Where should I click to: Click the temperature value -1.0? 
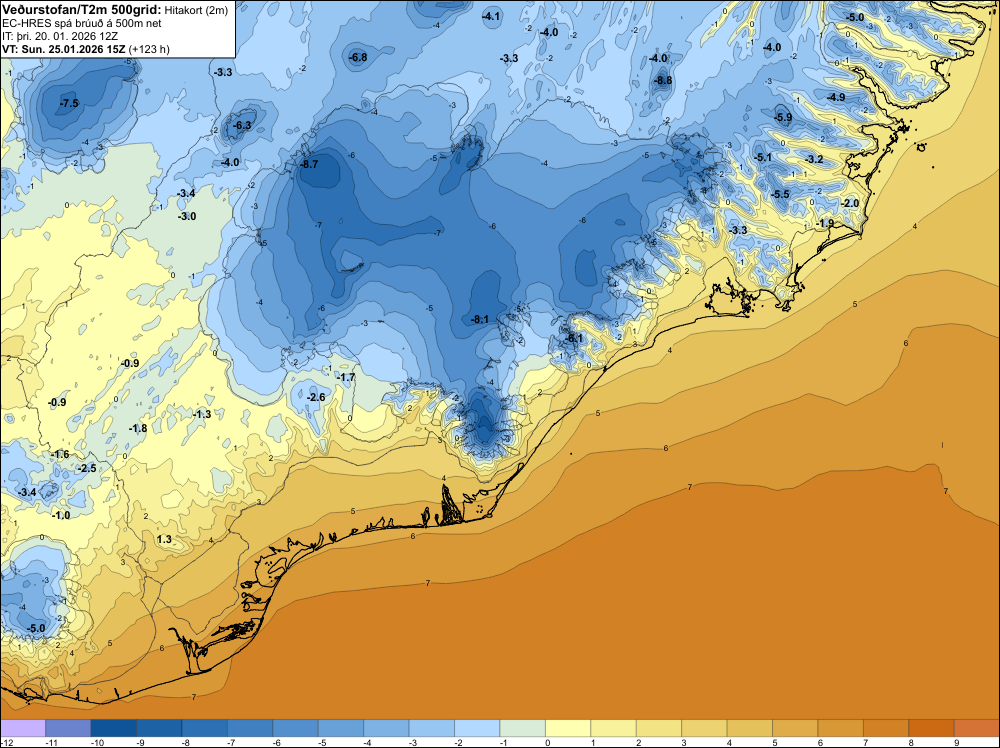pos(61,515)
